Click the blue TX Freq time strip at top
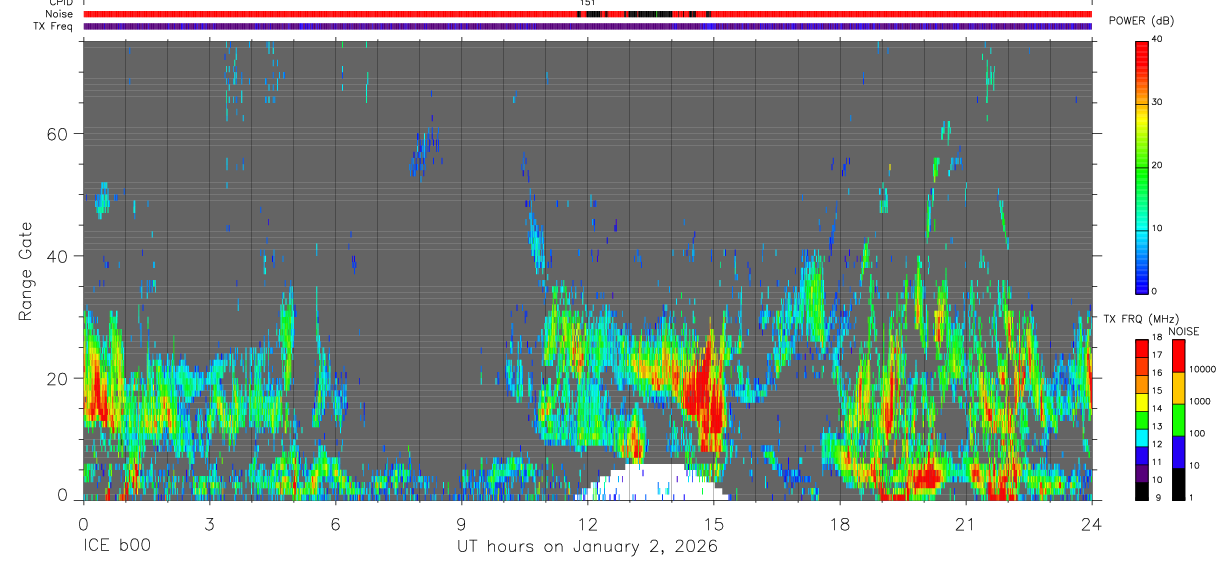 coord(587,26)
